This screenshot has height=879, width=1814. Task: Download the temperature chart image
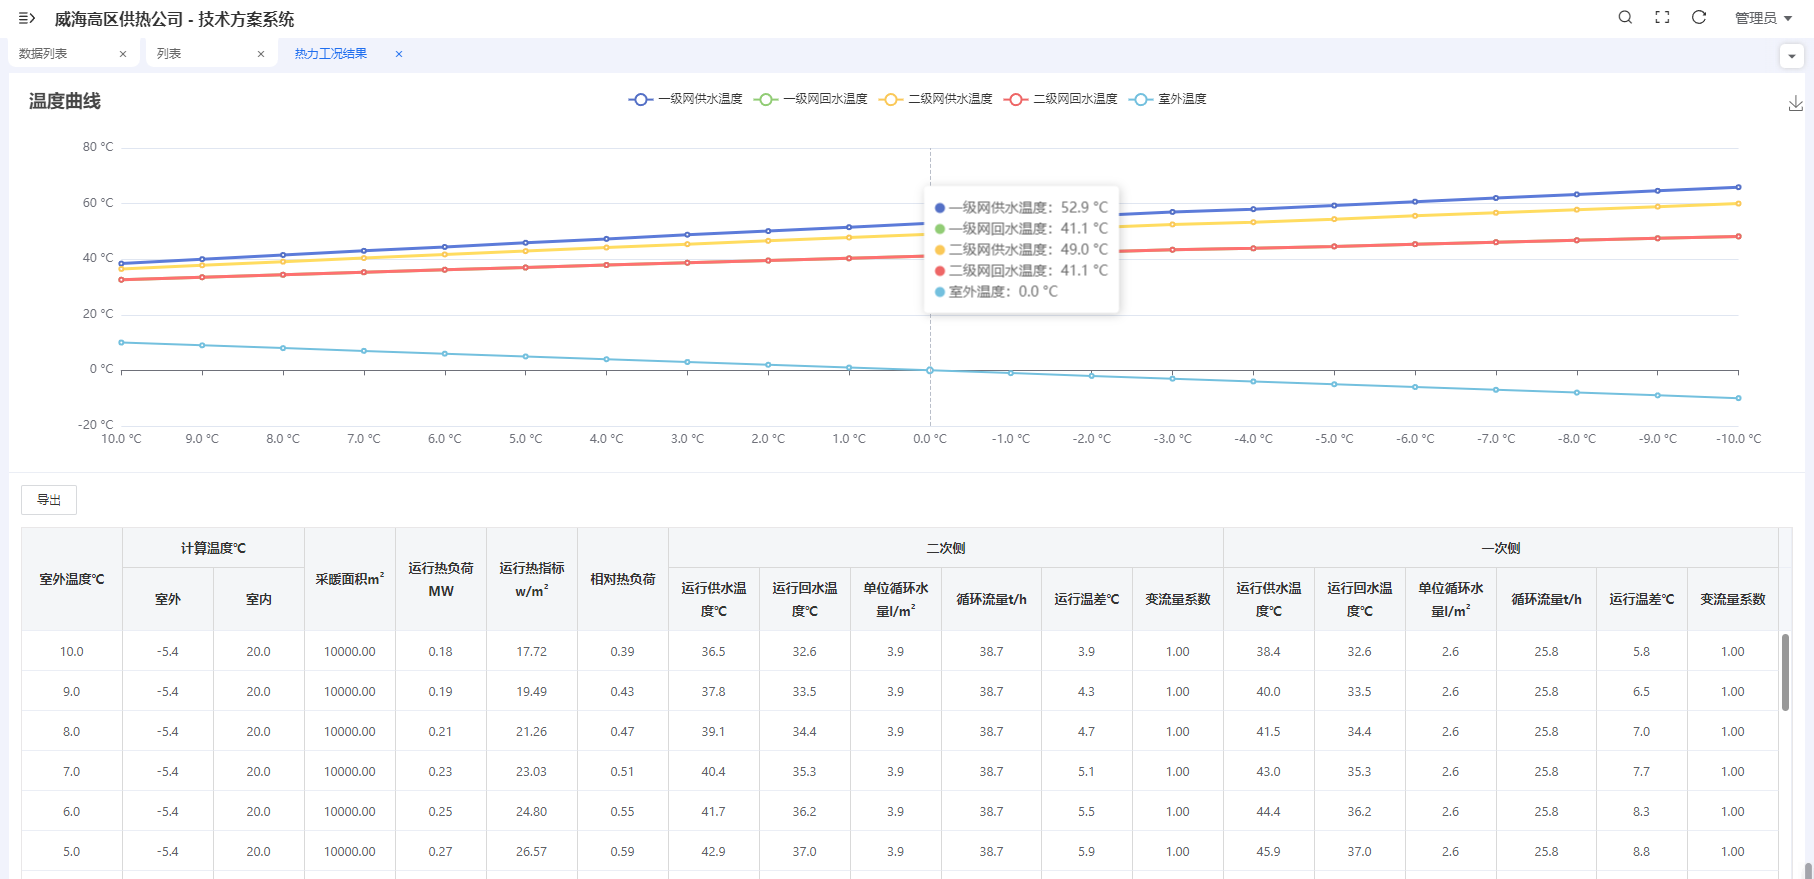1796,103
